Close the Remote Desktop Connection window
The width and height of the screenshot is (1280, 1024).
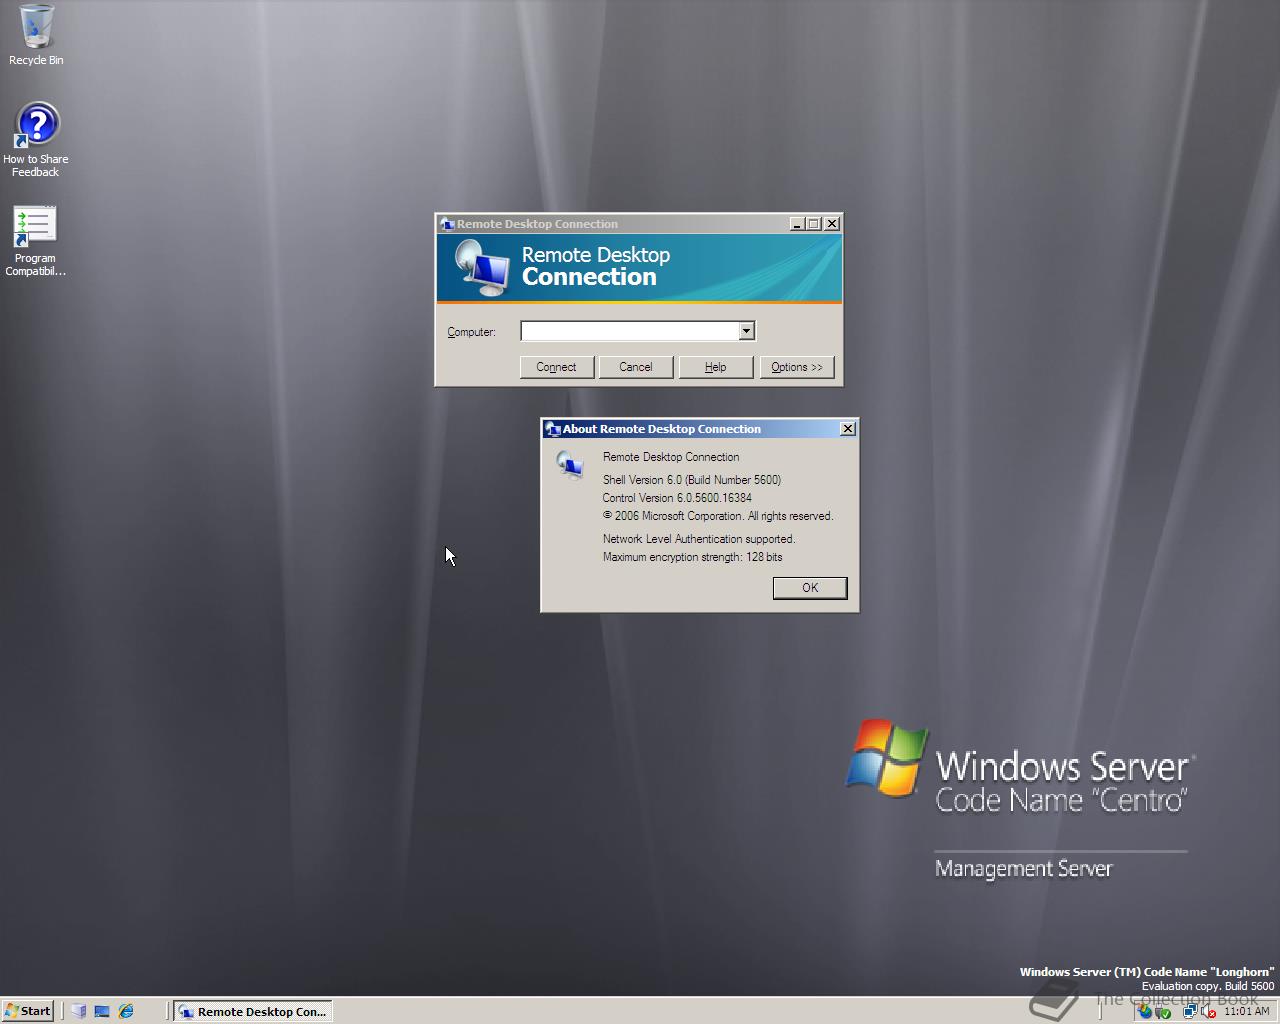click(x=832, y=224)
